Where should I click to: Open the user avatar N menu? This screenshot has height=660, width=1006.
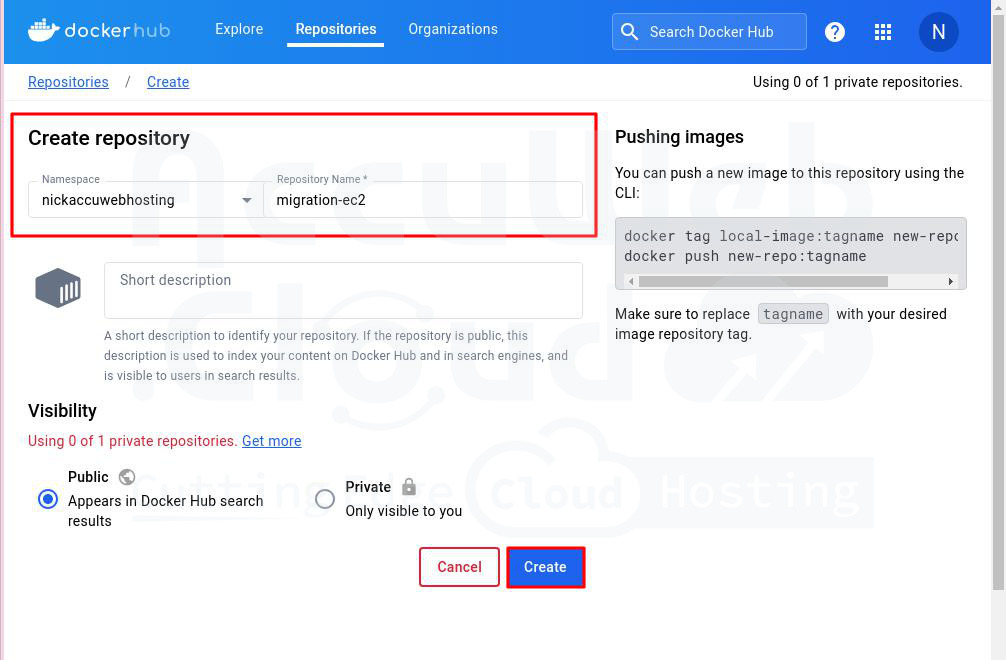coord(938,32)
